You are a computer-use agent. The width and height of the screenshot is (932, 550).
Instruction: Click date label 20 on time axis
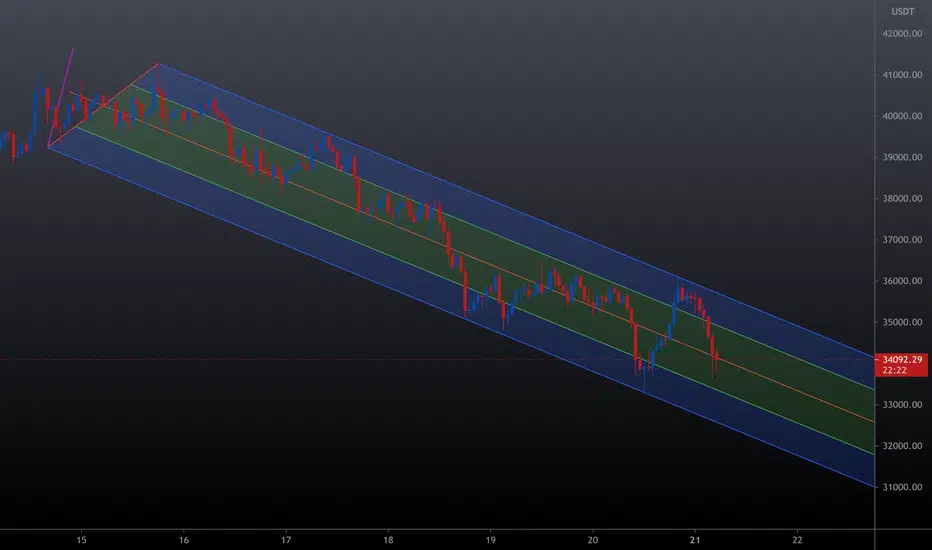click(x=593, y=540)
